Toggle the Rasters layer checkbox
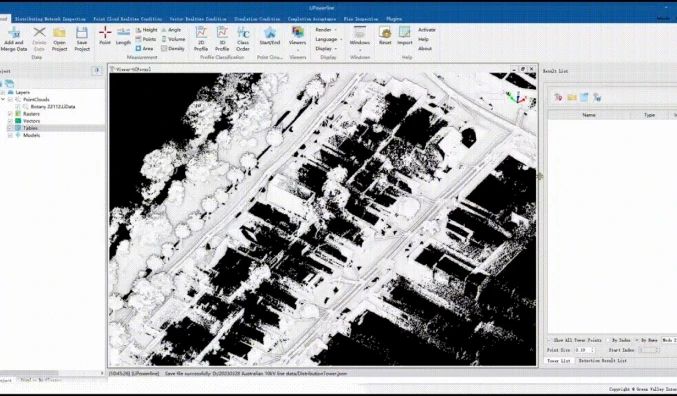The image size is (677, 396). click(x=10, y=114)
